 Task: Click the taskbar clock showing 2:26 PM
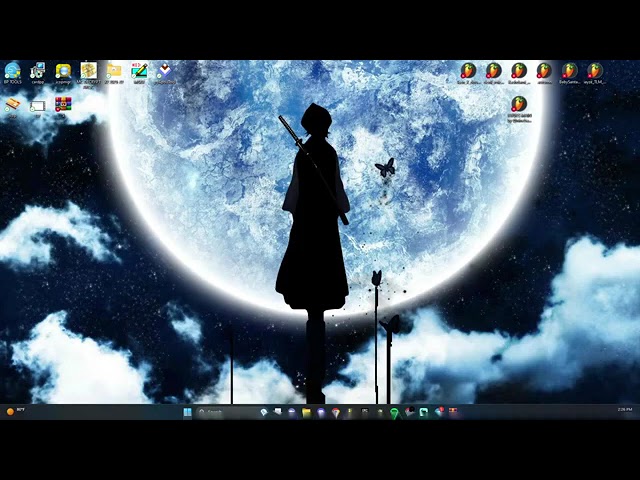click(624, 409)
